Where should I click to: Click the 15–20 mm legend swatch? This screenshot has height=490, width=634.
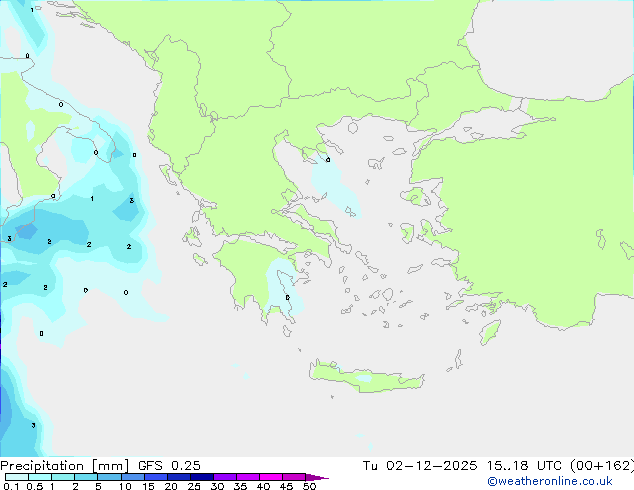pyautogui.click(x=155, y=477)
